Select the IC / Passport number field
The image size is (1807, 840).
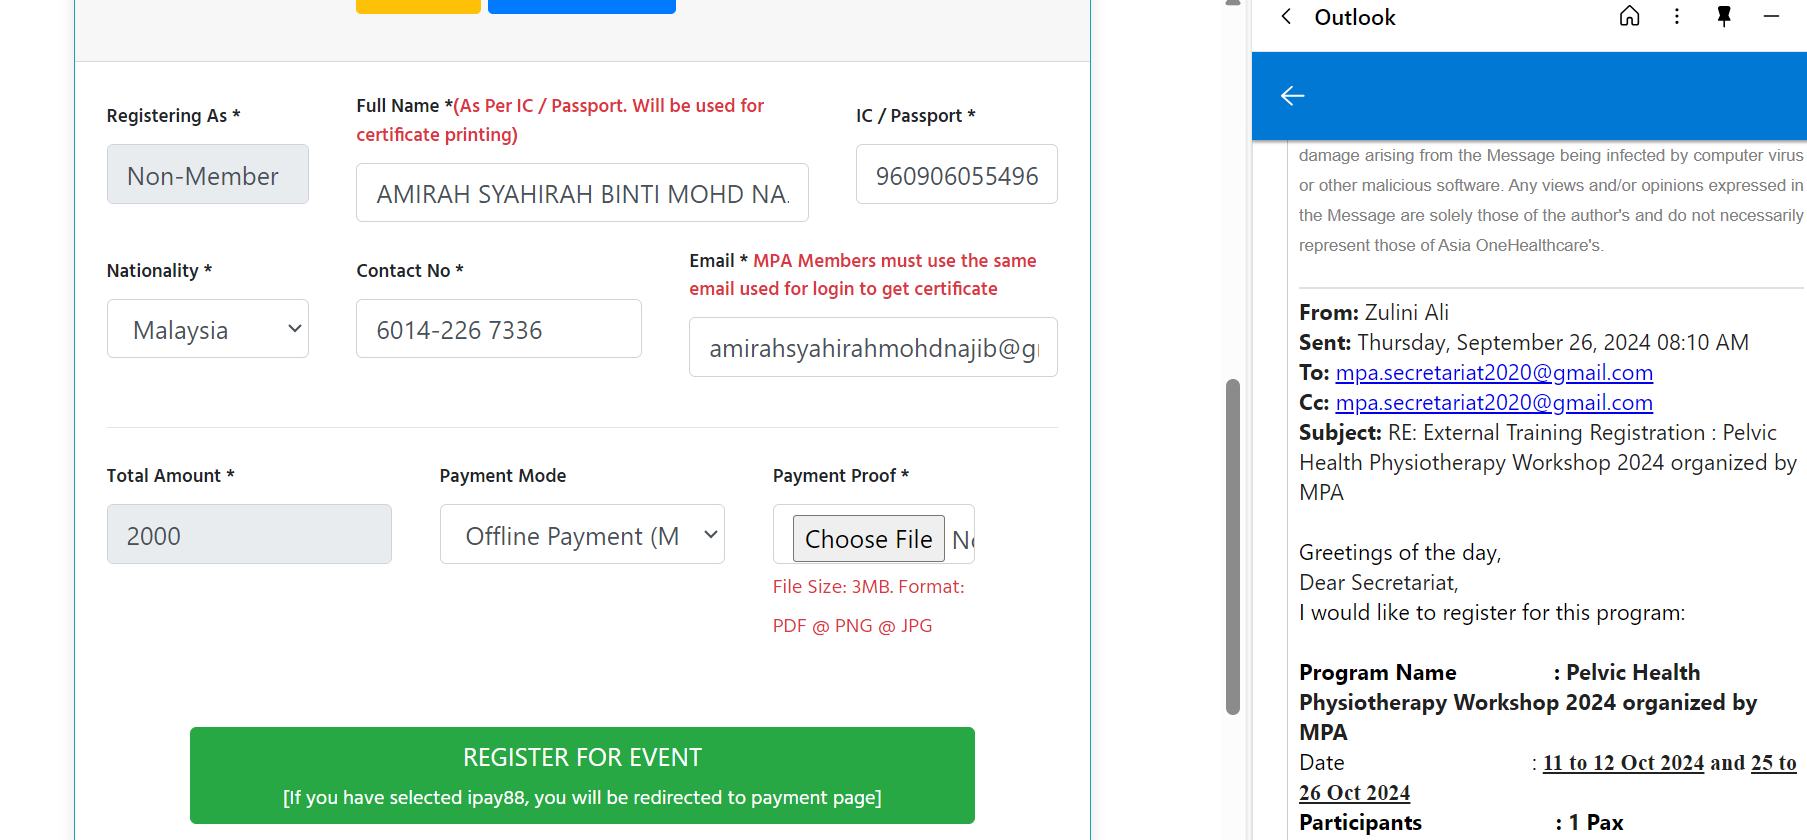(956, 175)
